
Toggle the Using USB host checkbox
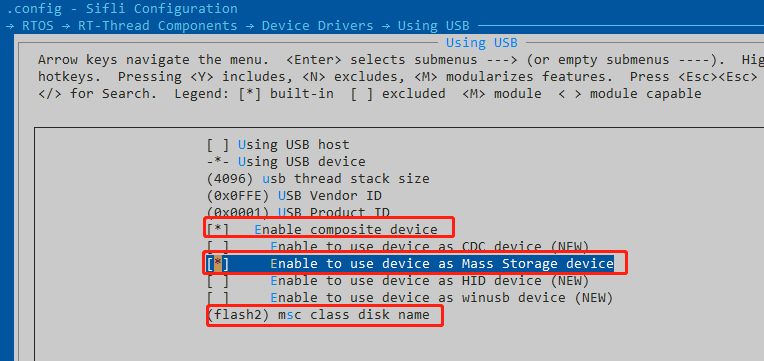[217, 145]
